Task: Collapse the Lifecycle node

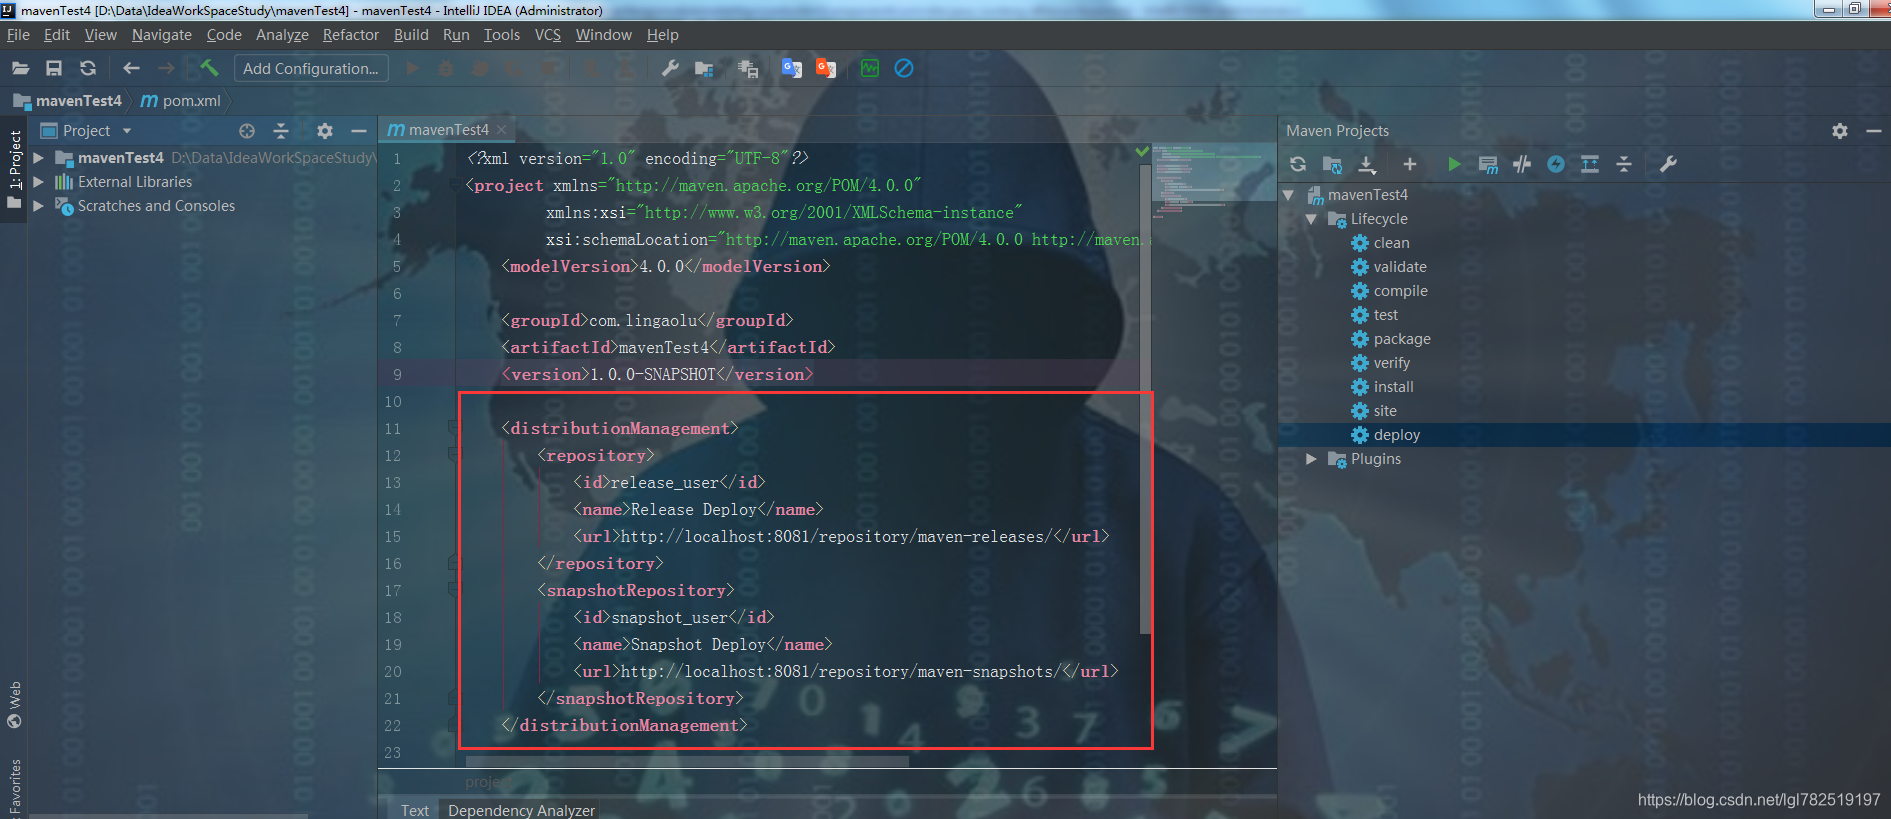Action: coord(1311,219)
